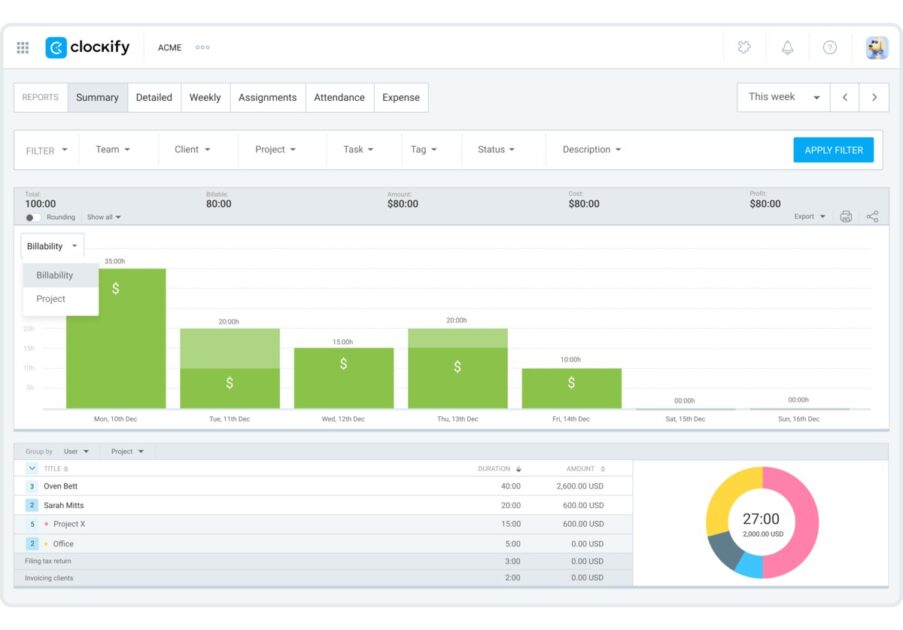Click the Clockify logo
Screen dimensions: 903x630
tap(88, 48)
